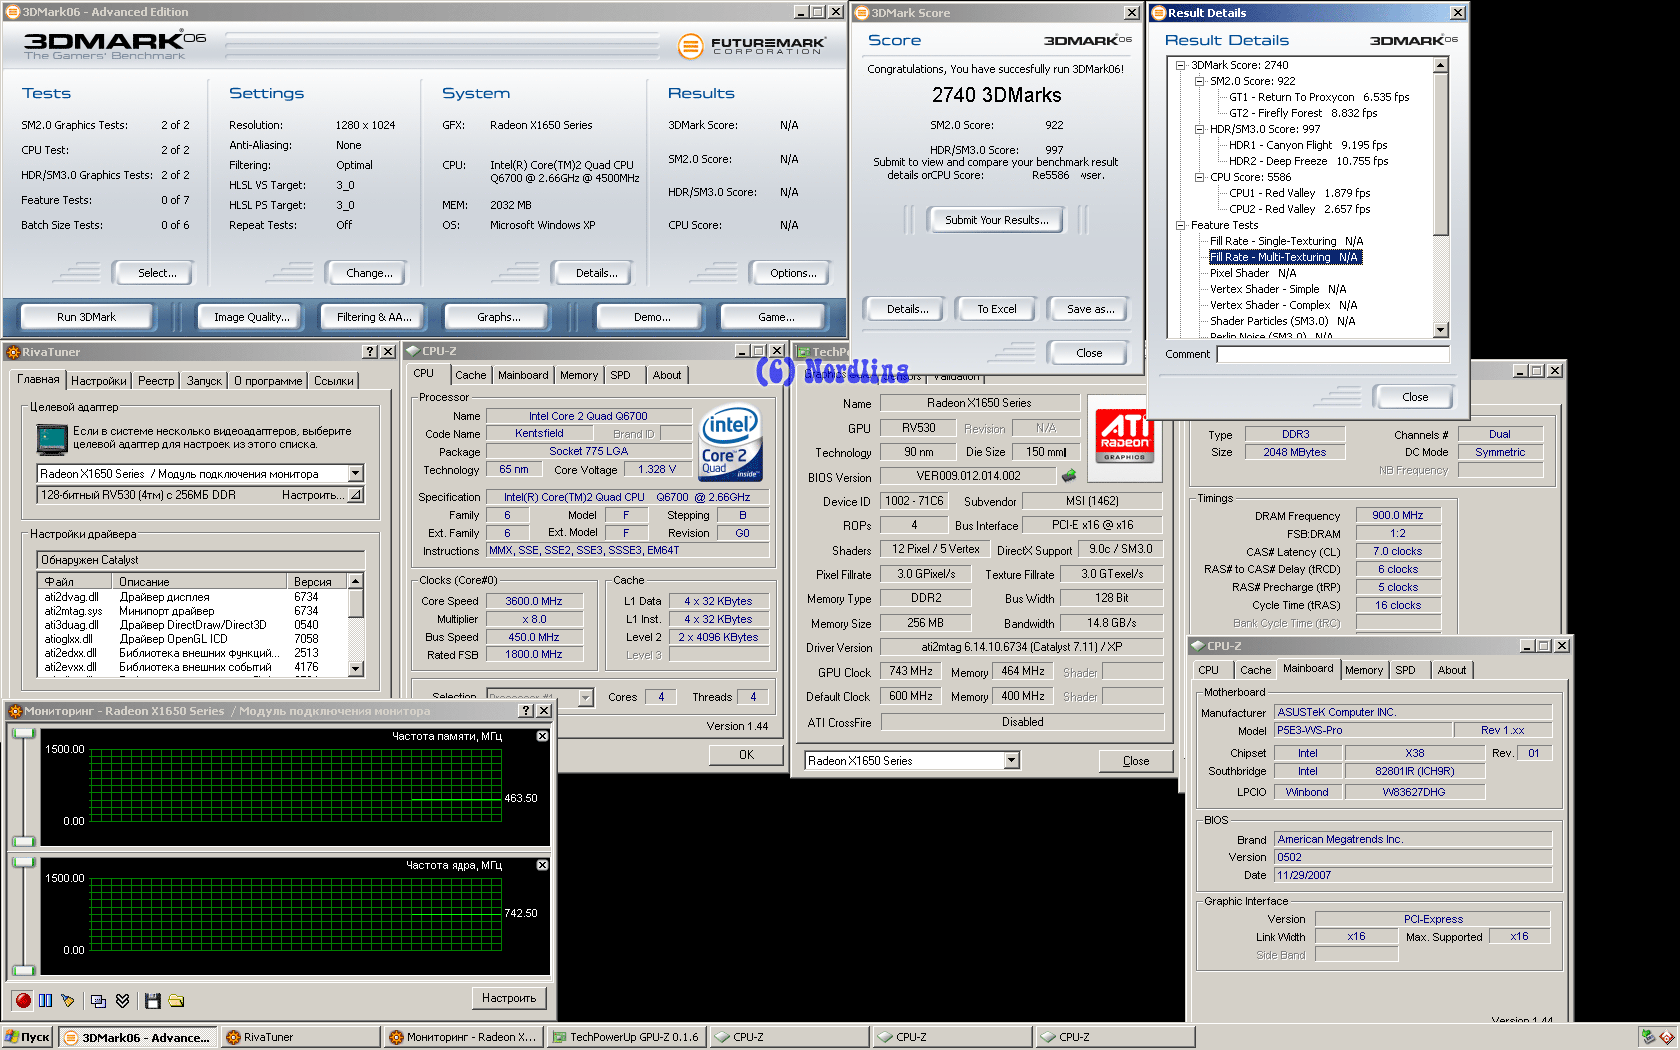Click the Filtering & AA... button
Screen dimensions: 1680x1050
pyautogui.click(x=374, y=317)
